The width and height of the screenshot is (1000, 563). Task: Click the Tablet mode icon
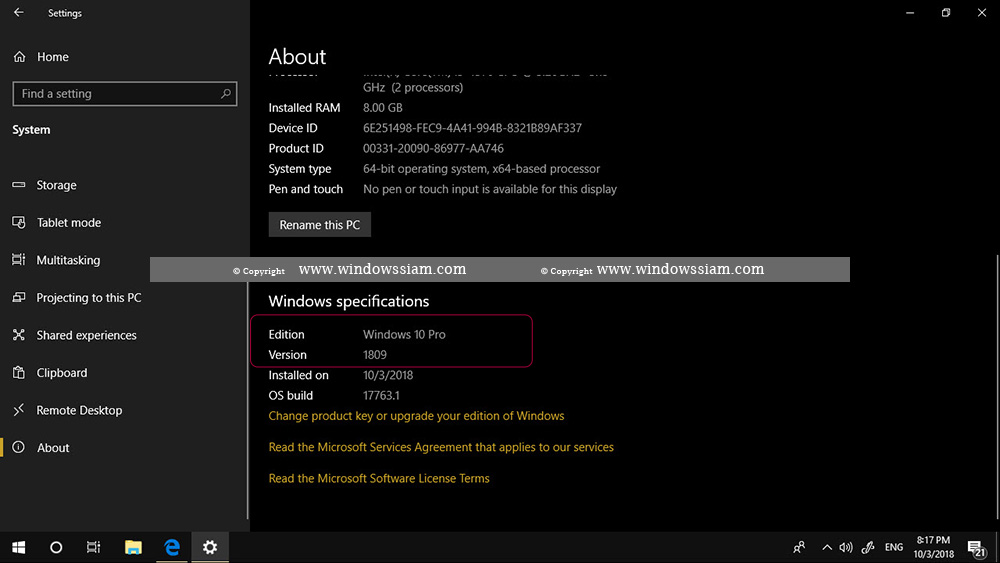pyautogui.click(x=19, y=223)
